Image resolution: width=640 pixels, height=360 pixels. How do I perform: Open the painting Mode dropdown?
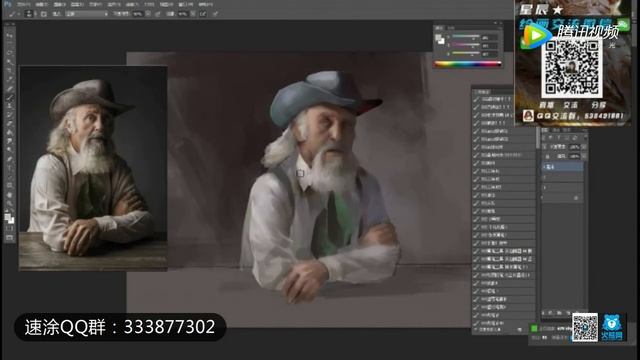click(87, 13)
